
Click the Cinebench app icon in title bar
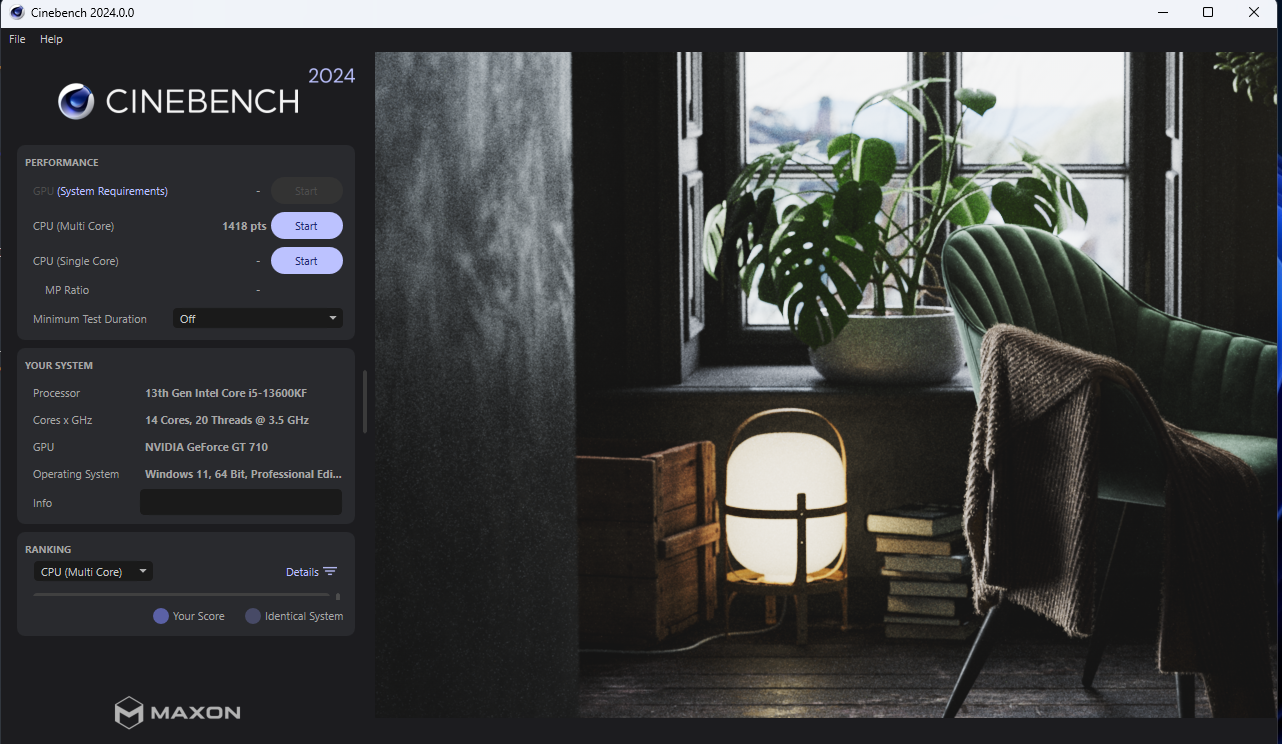pyautogui.click(x=17, y=13)
